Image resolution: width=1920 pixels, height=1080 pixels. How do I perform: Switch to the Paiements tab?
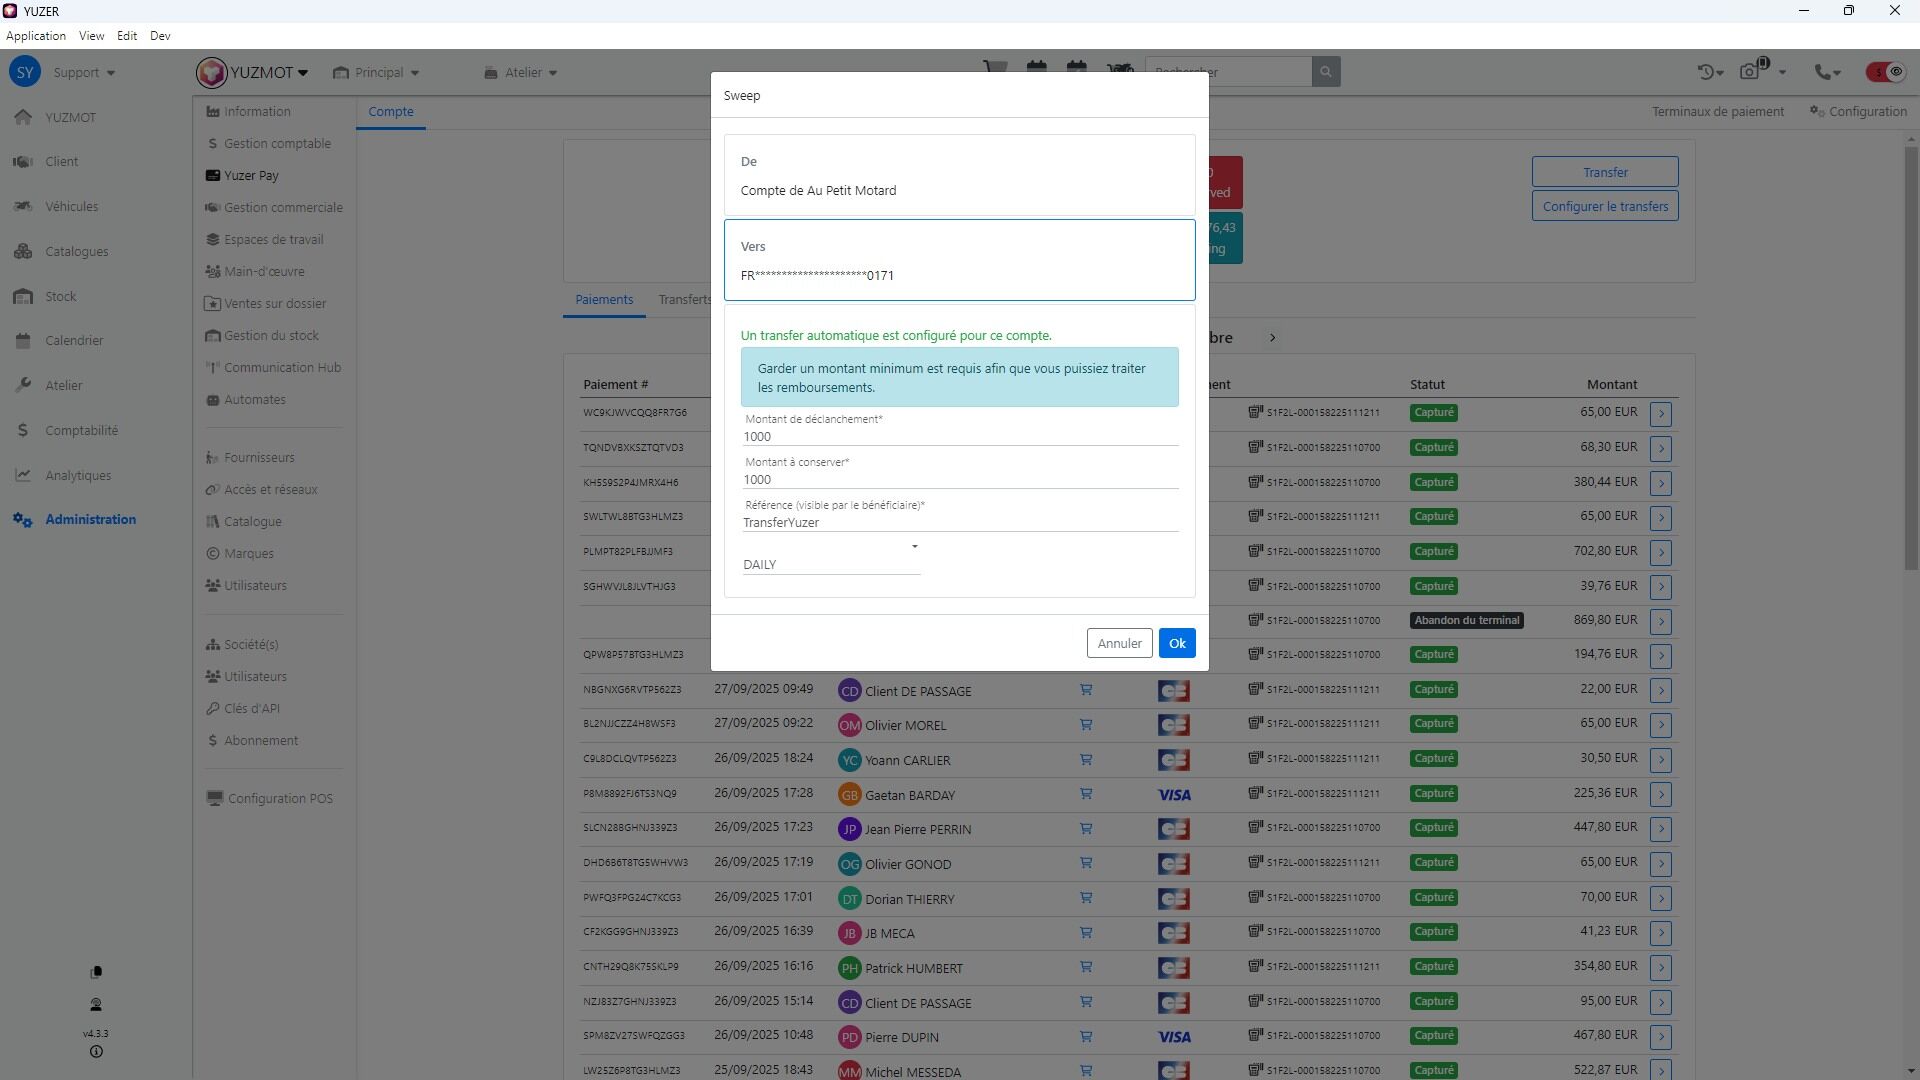[x=604, y=300]
